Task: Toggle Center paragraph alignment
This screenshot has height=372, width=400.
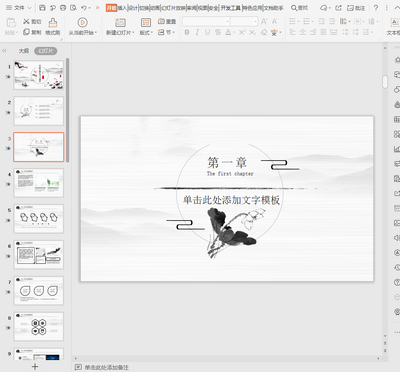Action: click(303, 32)
